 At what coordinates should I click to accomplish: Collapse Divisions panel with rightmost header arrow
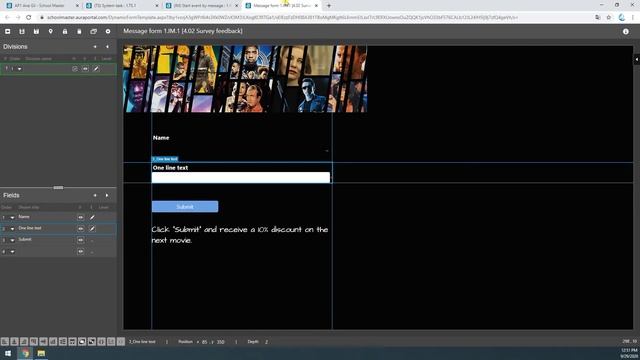tap(107, 47)
